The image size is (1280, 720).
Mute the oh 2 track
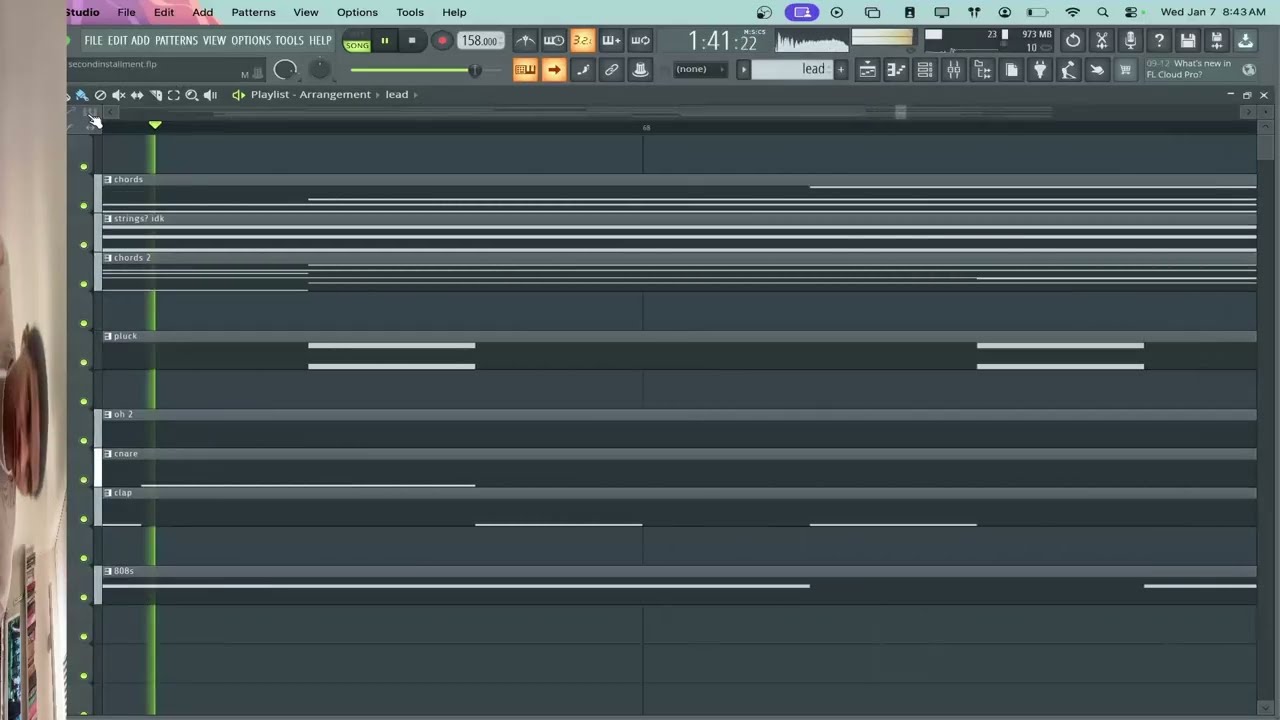tap(84, 441)
